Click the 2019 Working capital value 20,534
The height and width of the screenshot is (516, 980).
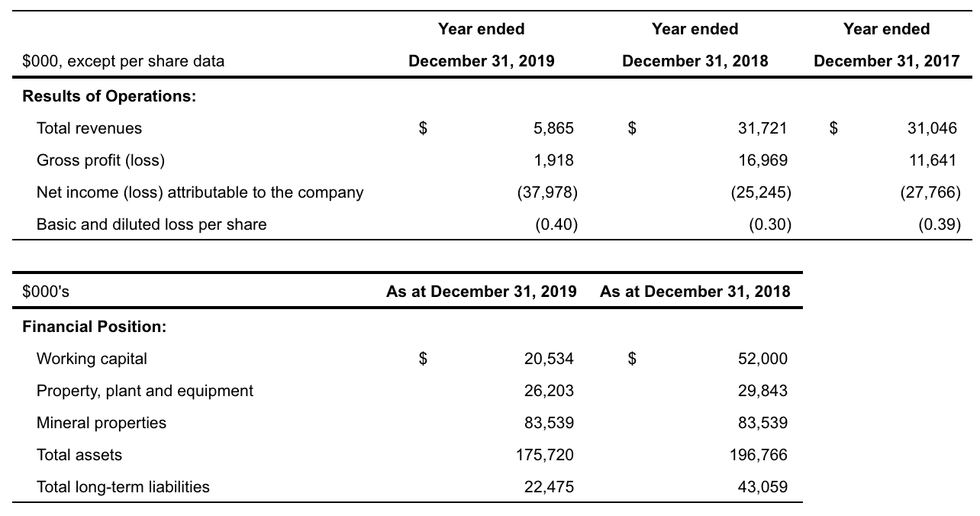(549, 358)
